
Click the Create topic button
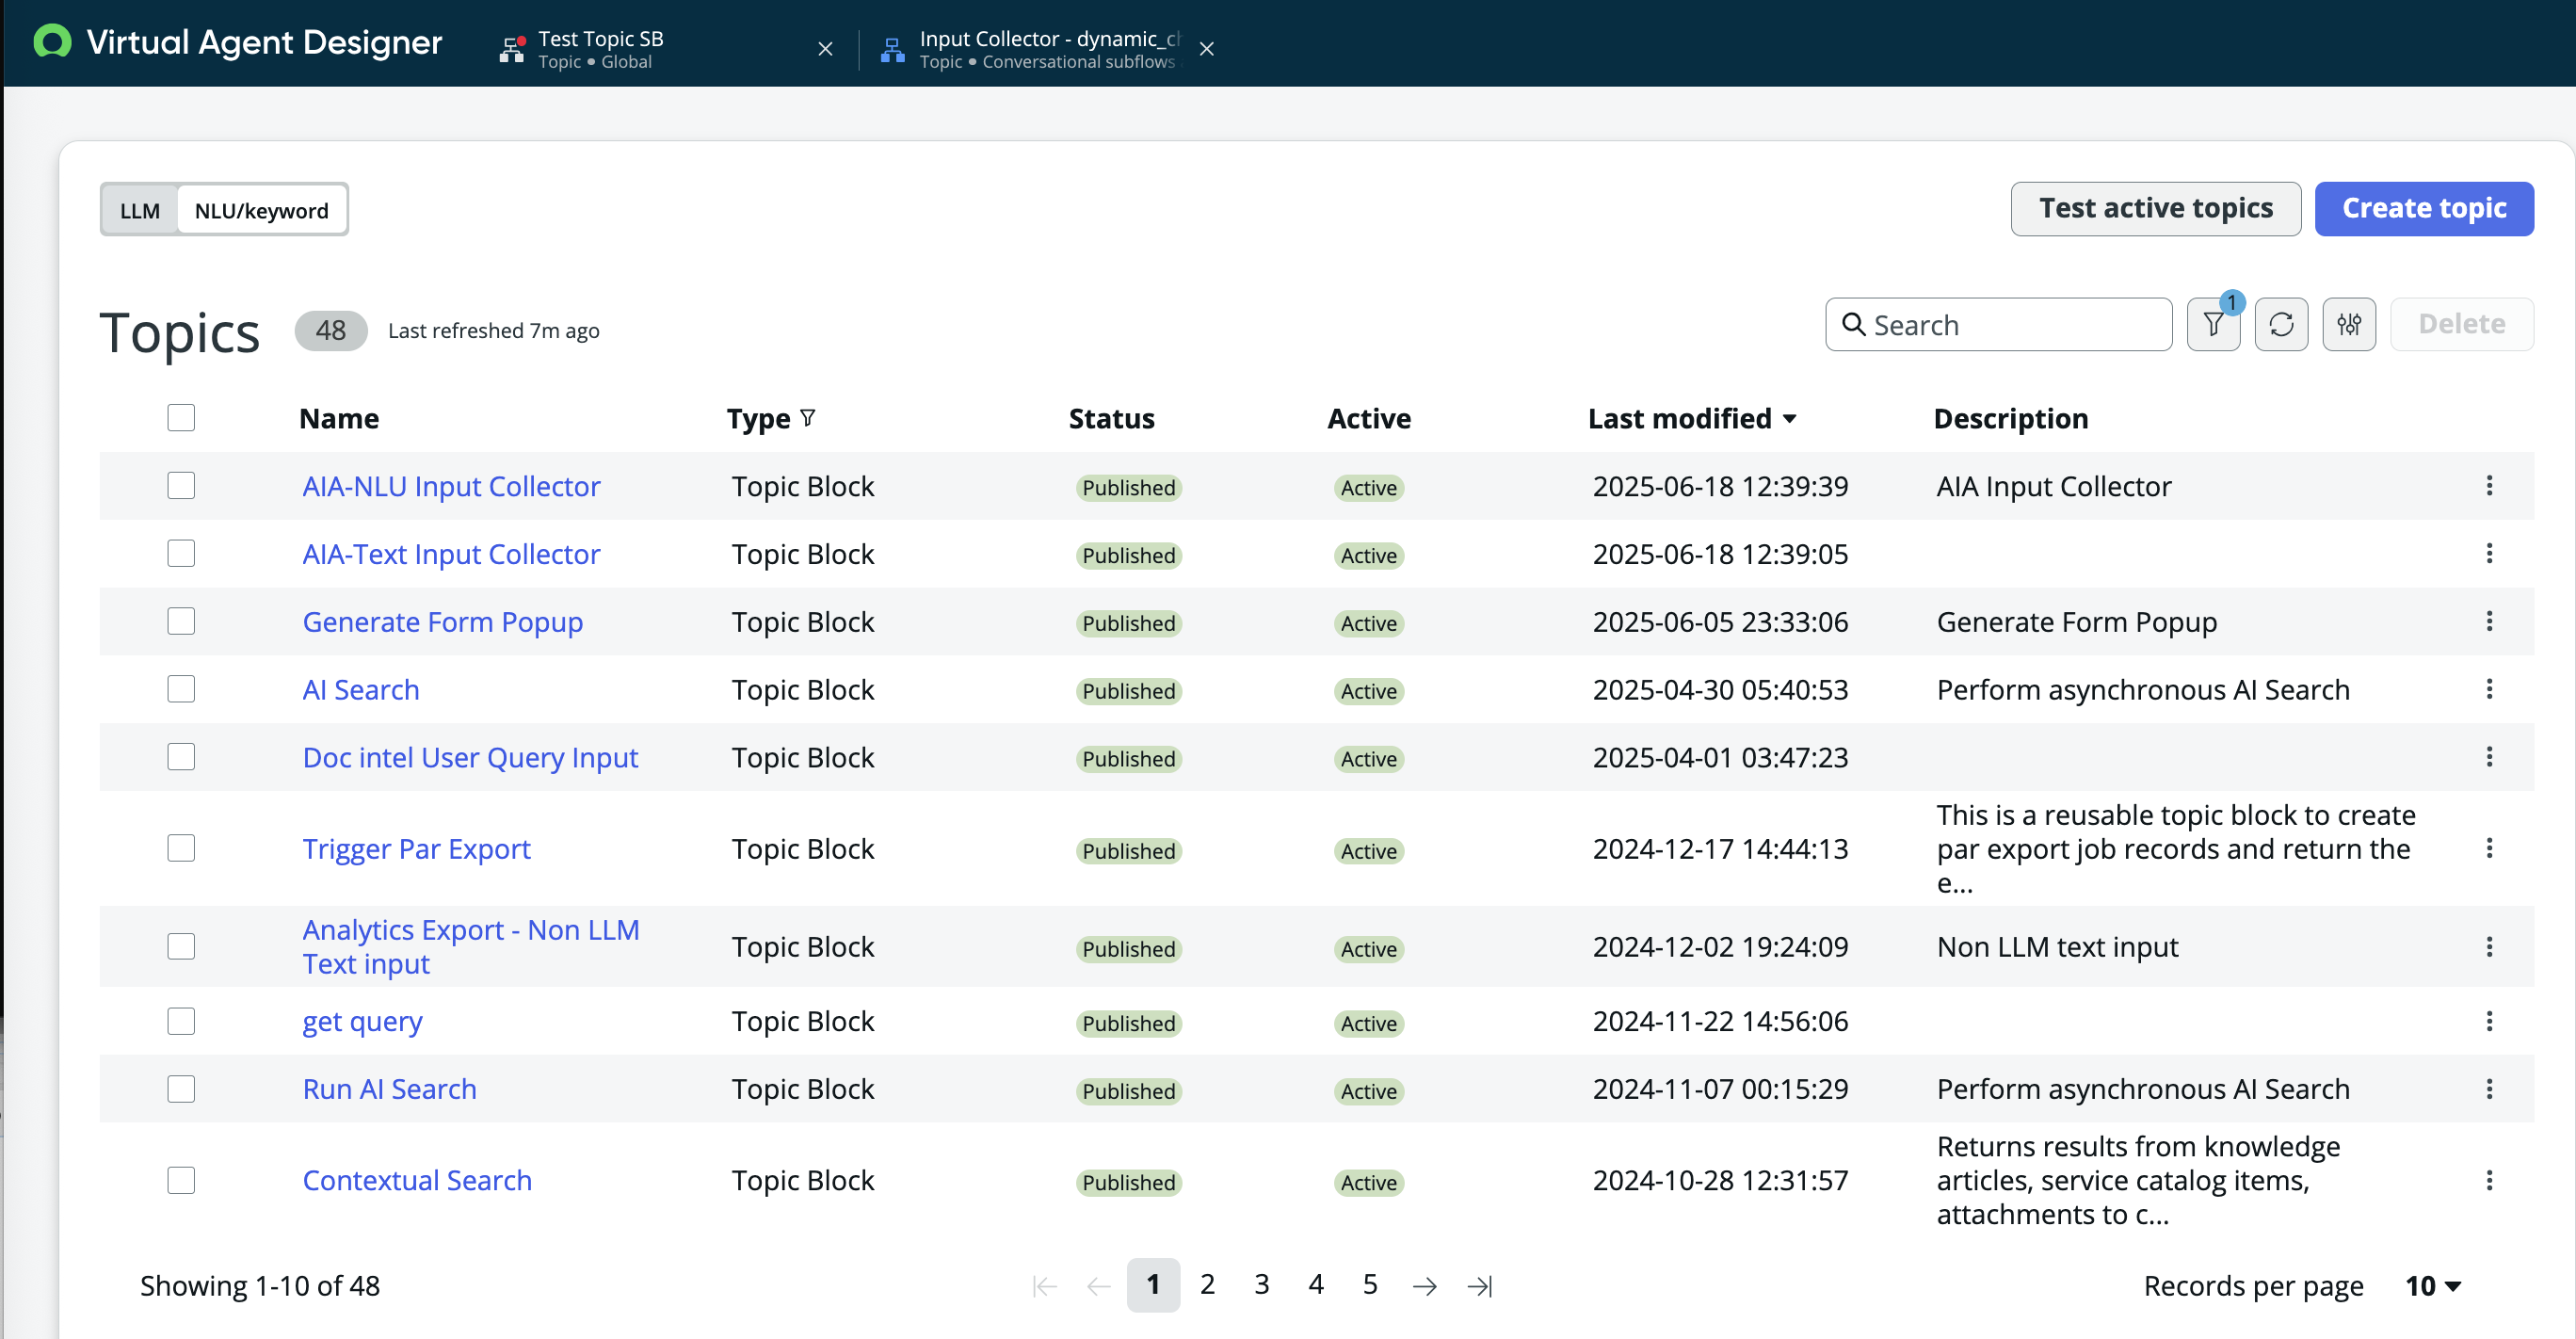point(2424,208)
